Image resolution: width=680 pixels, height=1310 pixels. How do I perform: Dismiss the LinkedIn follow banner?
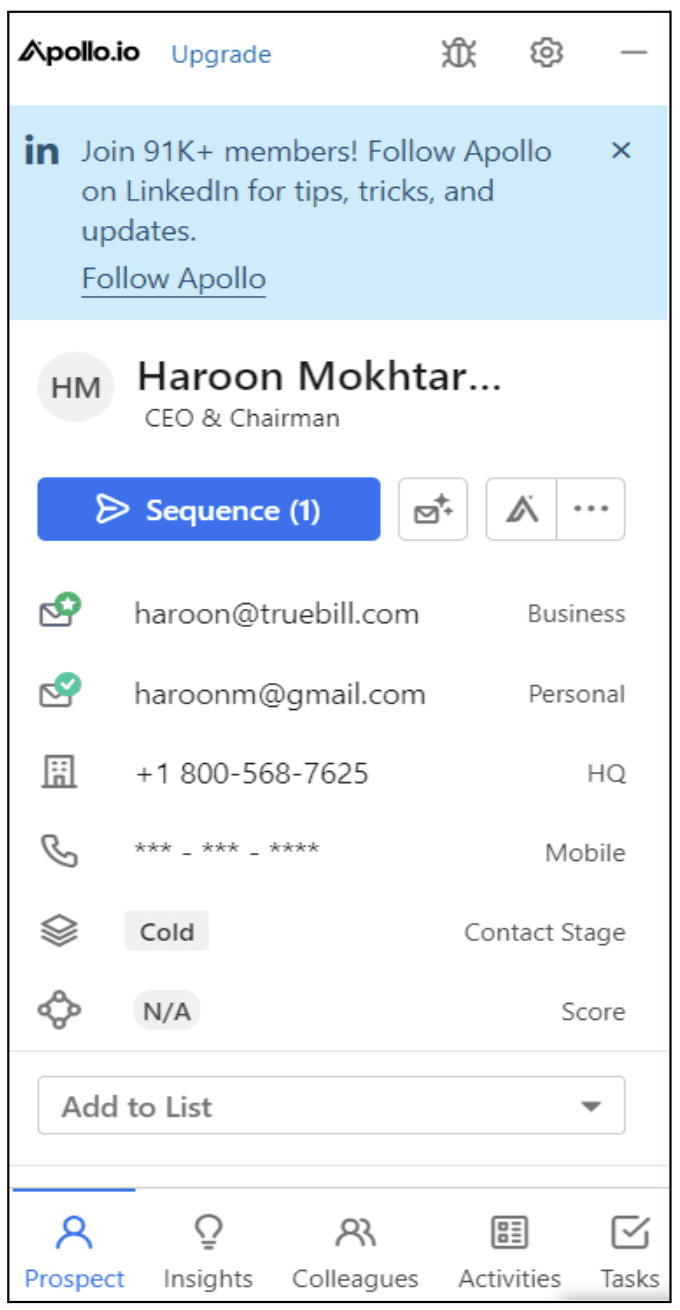tap(621, 150)
